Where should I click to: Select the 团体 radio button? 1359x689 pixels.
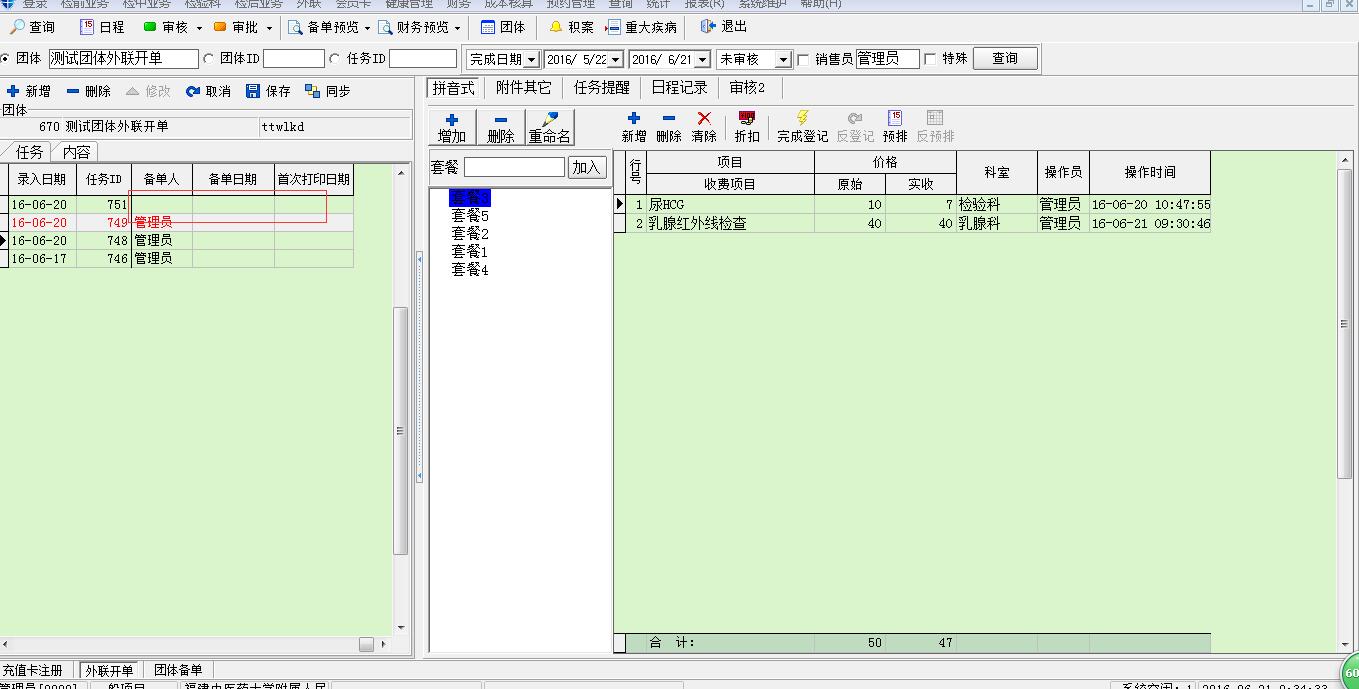[5, 59]
